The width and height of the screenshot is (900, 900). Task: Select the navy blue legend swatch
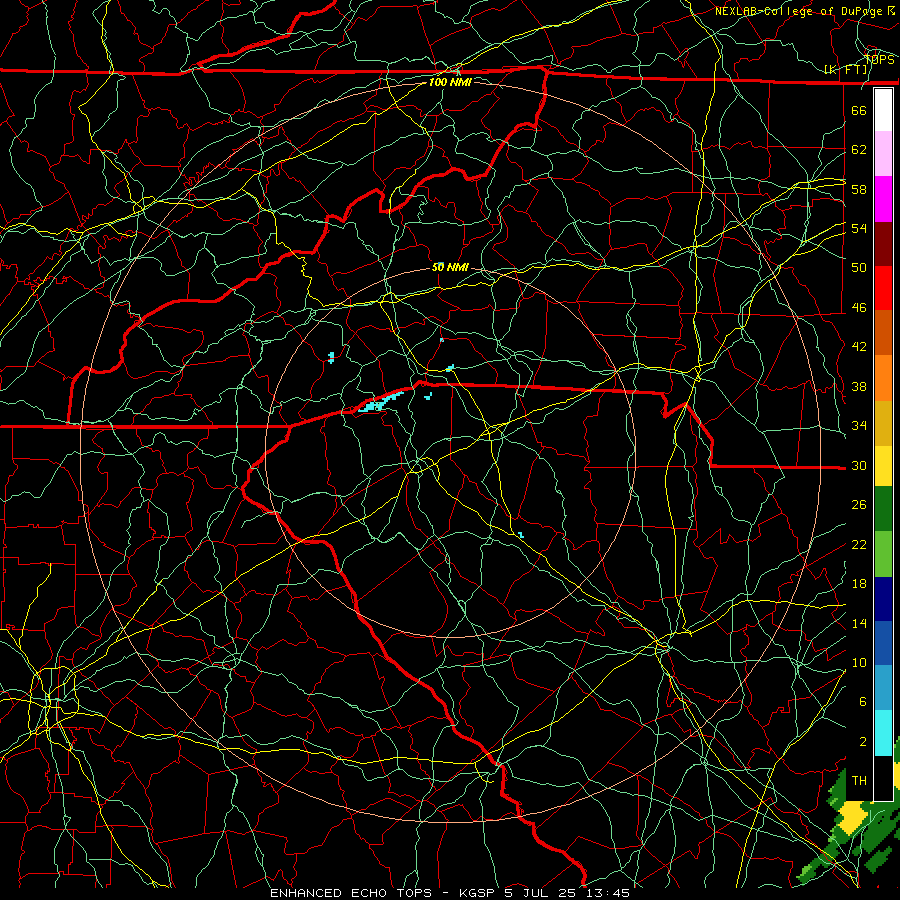pyautogui.click(x=883, y=599)
